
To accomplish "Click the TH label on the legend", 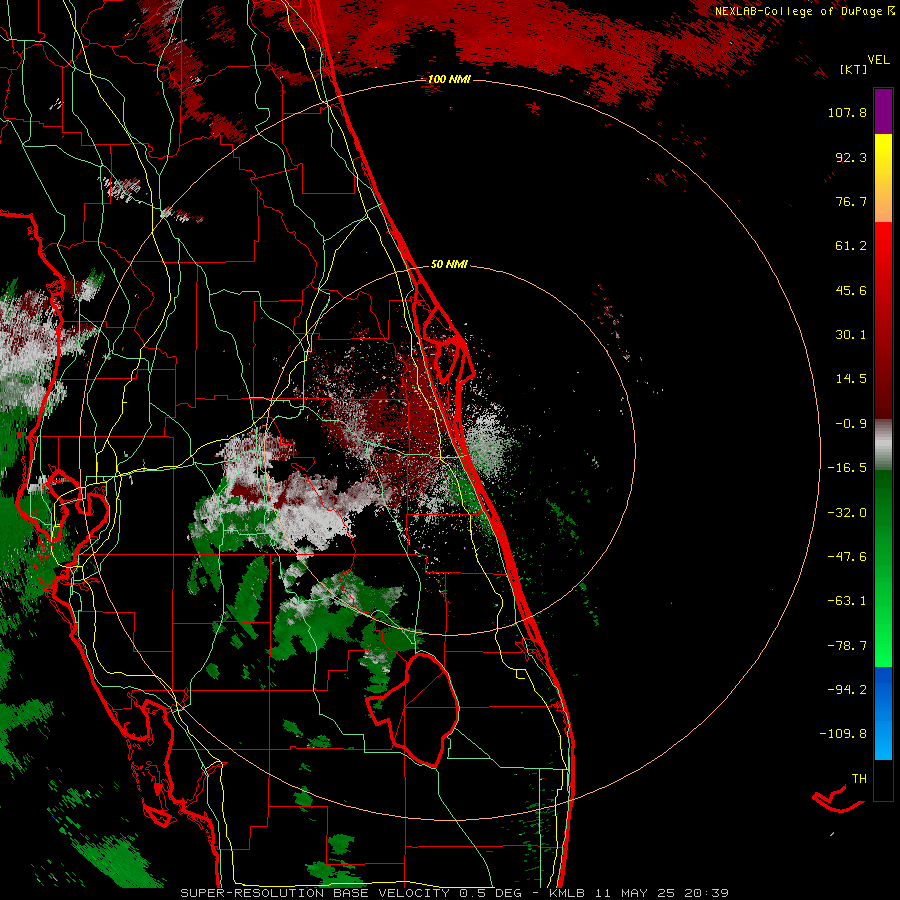I will 859,779.
